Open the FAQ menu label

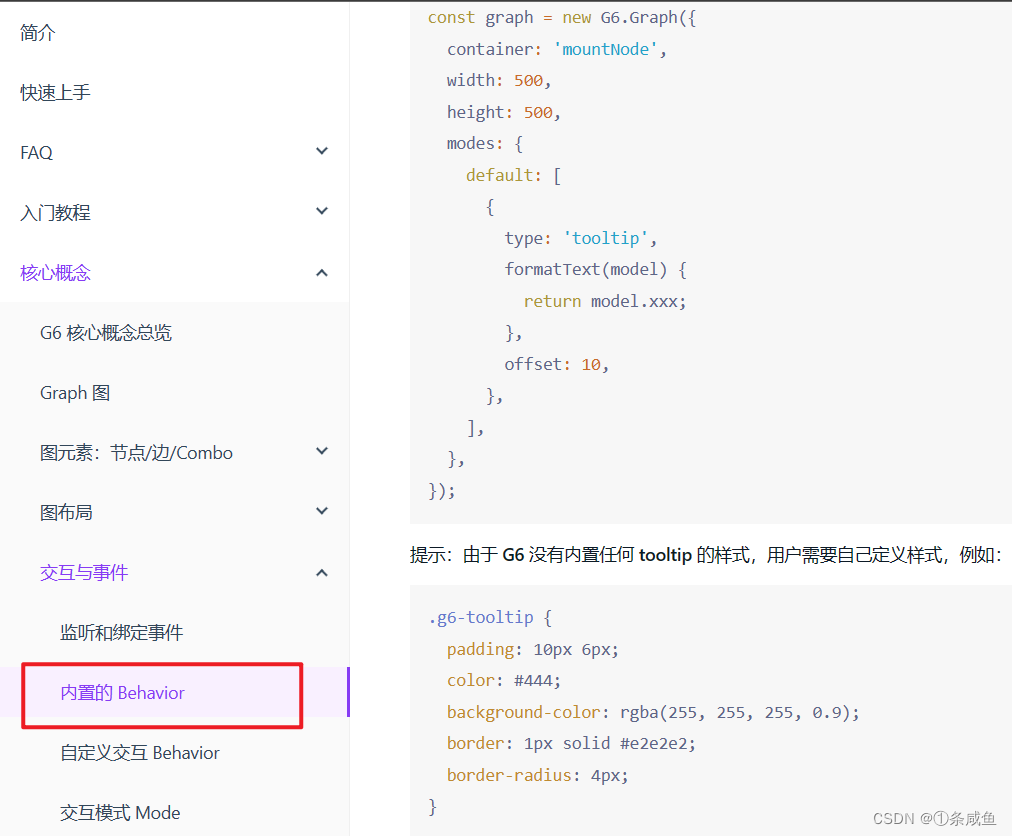[x=36, y=152]
